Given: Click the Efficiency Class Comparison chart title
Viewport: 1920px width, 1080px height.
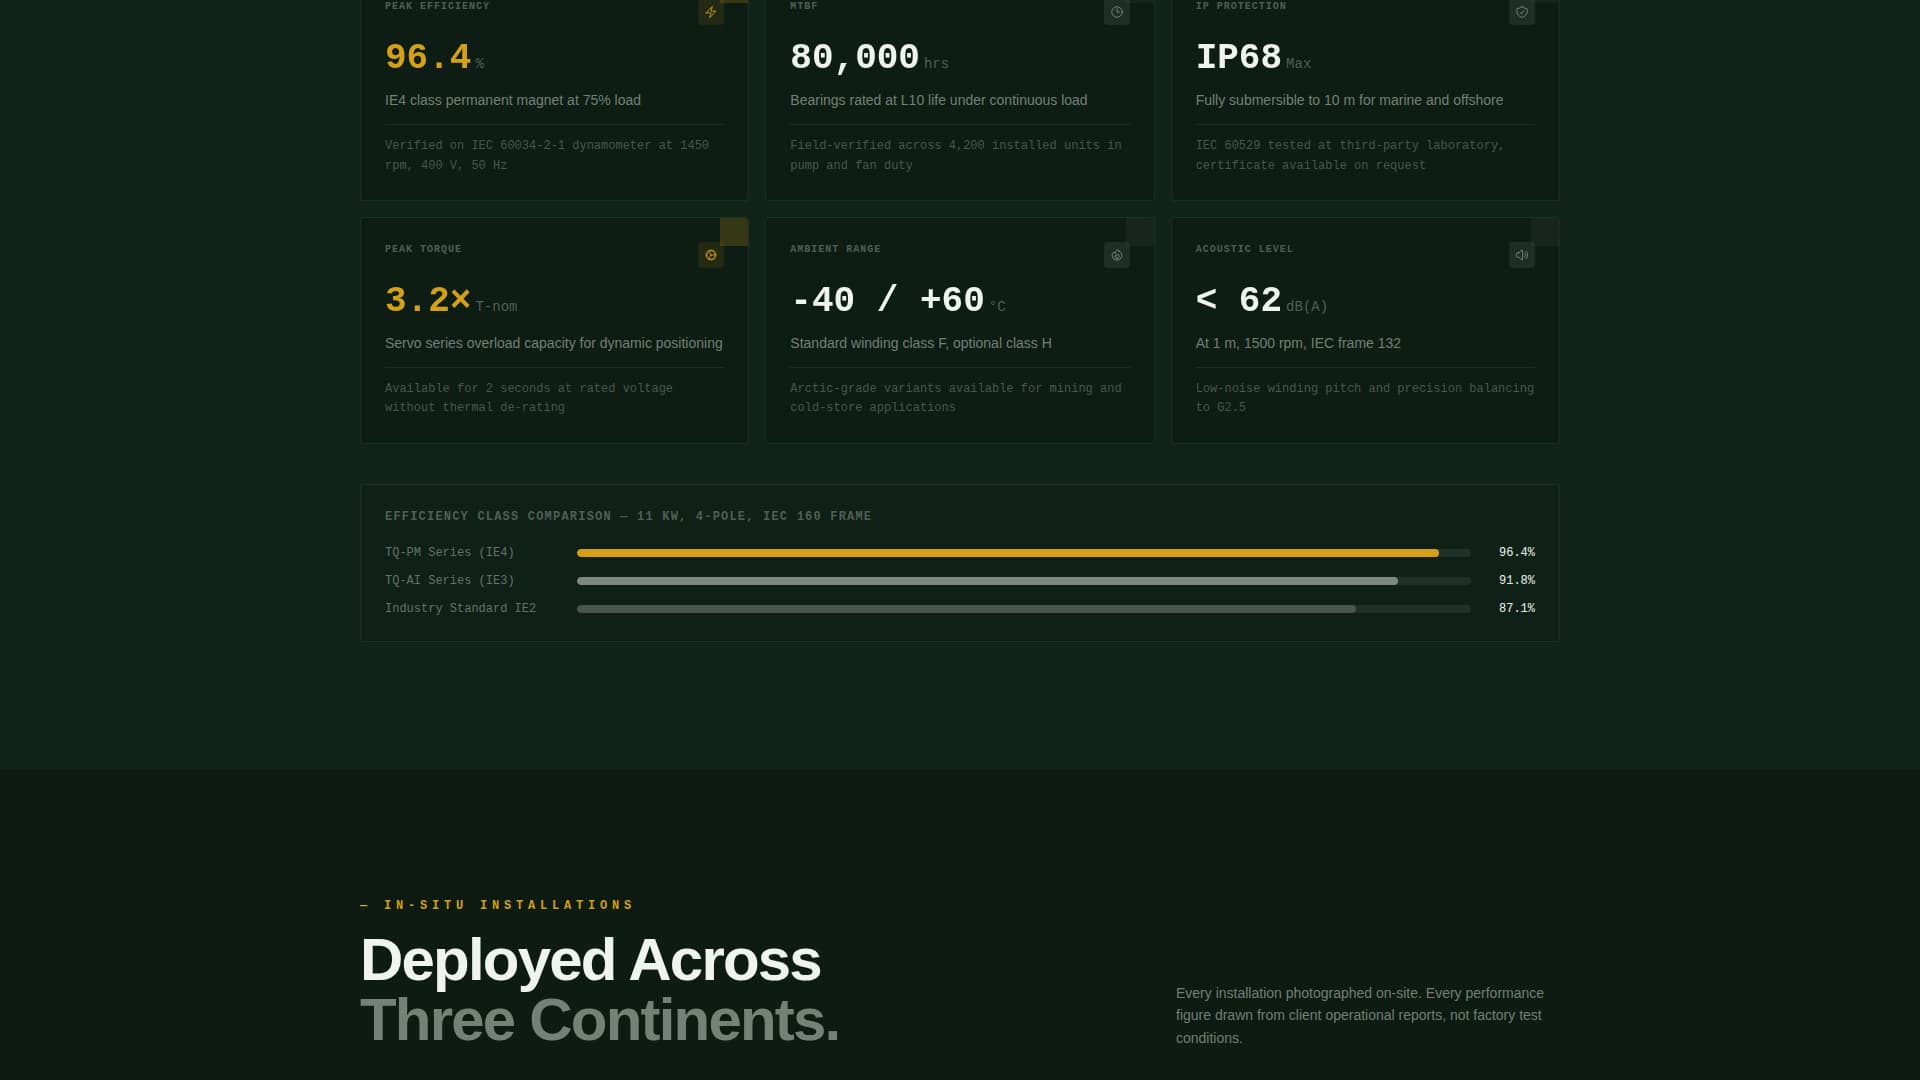Looking at the screenshot, I should coord(628,516).
